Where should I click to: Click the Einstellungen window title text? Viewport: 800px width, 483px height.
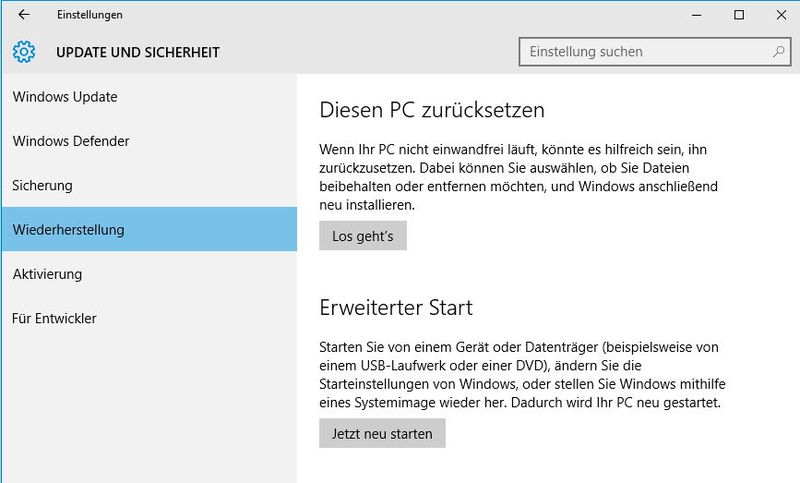[x=90, y=15]
